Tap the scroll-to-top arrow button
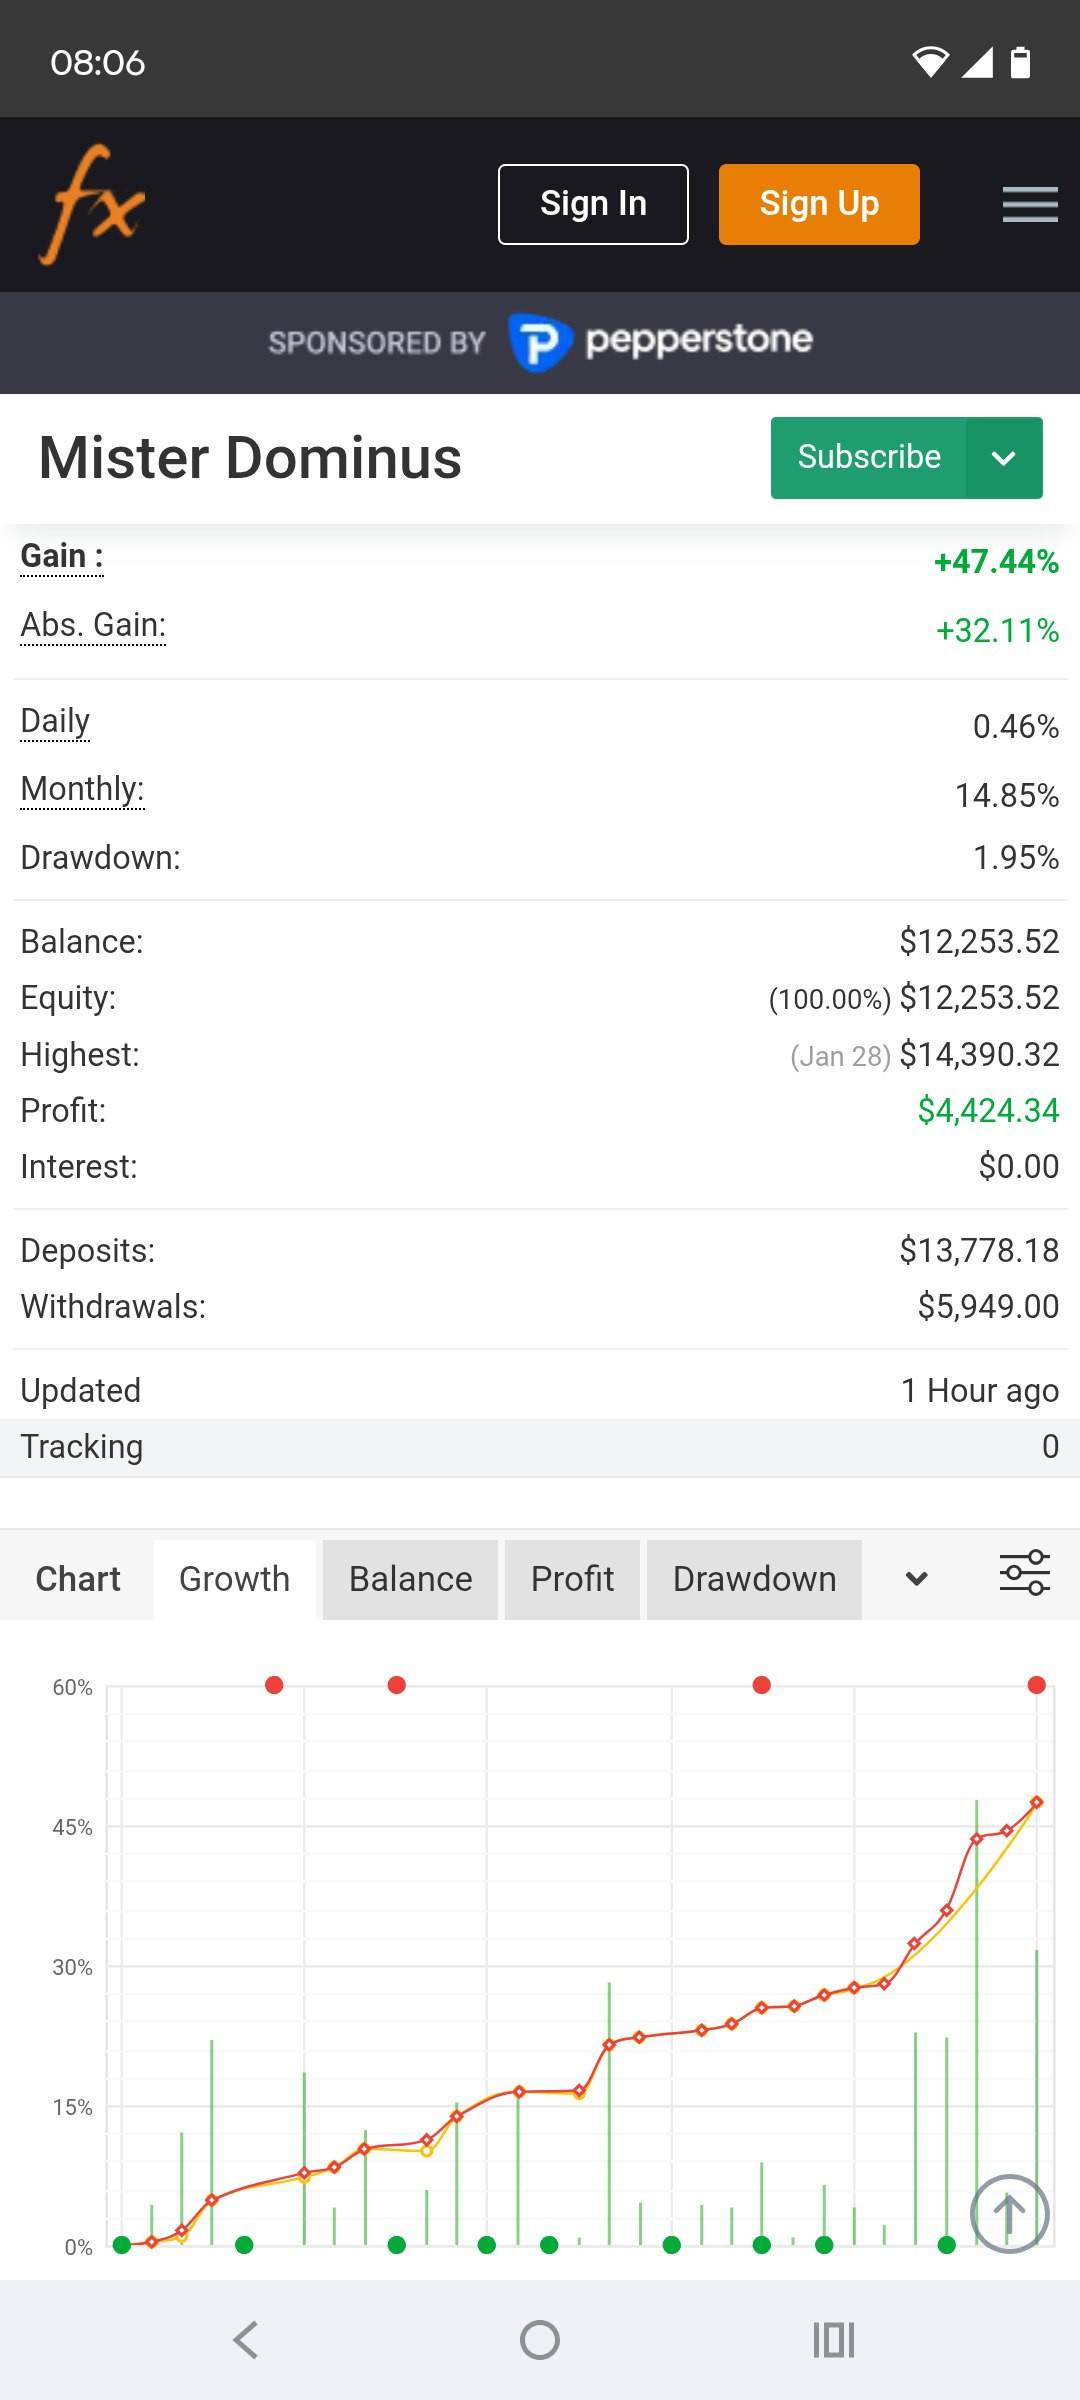1080x2400 pixels. 1009,2214
